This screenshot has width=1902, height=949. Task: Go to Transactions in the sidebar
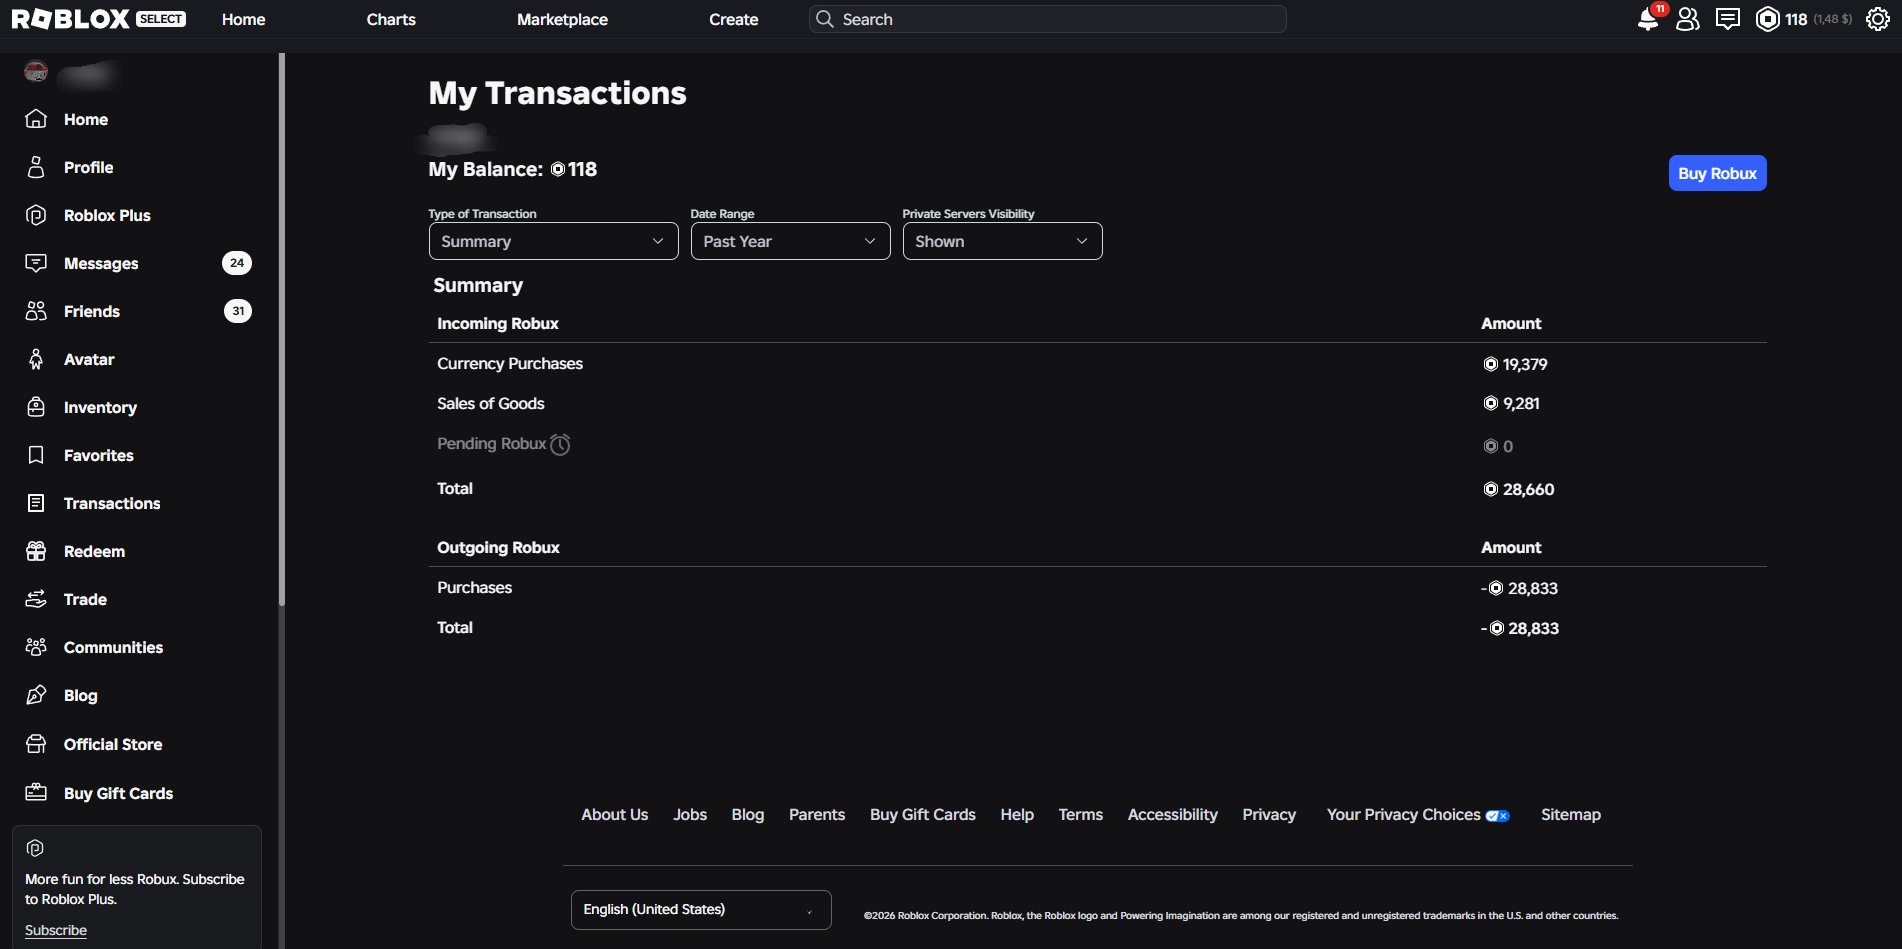point(112,503)
